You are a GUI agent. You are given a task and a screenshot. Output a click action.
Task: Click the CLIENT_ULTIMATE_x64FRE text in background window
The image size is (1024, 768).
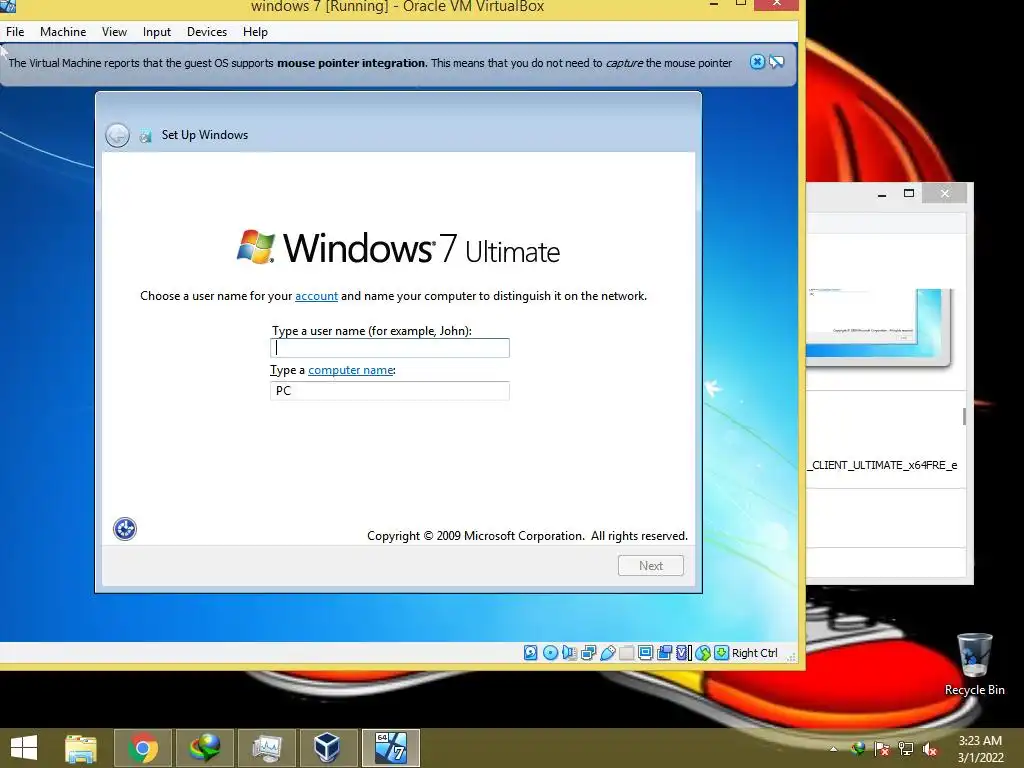[x=883, y=465]
